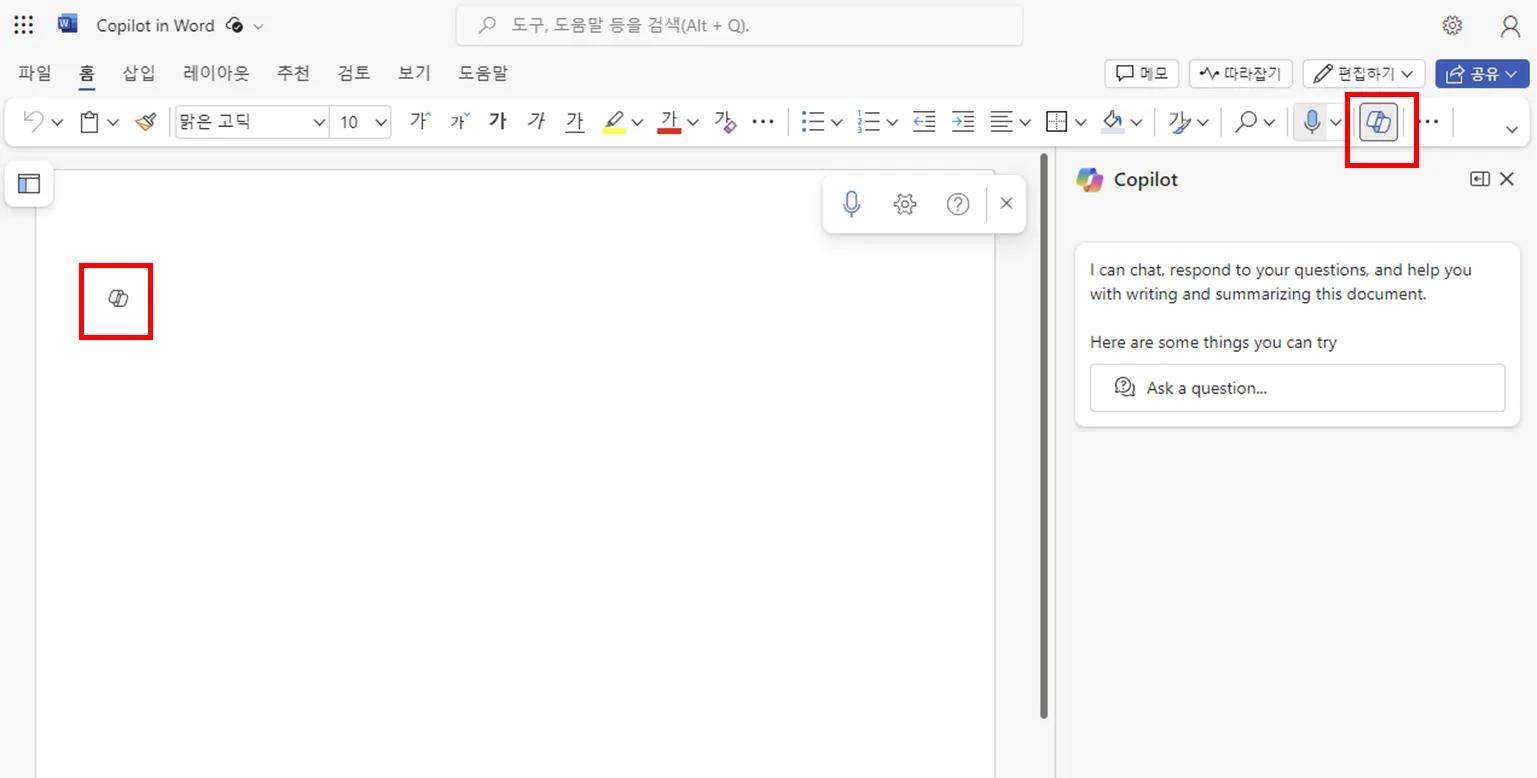Decrease the paragraph indent
Viewport: 1537px width, 778px height.
pos(925,122)
